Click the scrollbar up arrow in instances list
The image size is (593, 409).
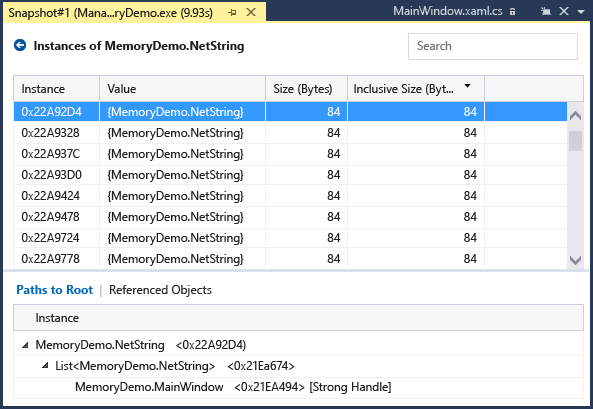(x=575, y=115)
